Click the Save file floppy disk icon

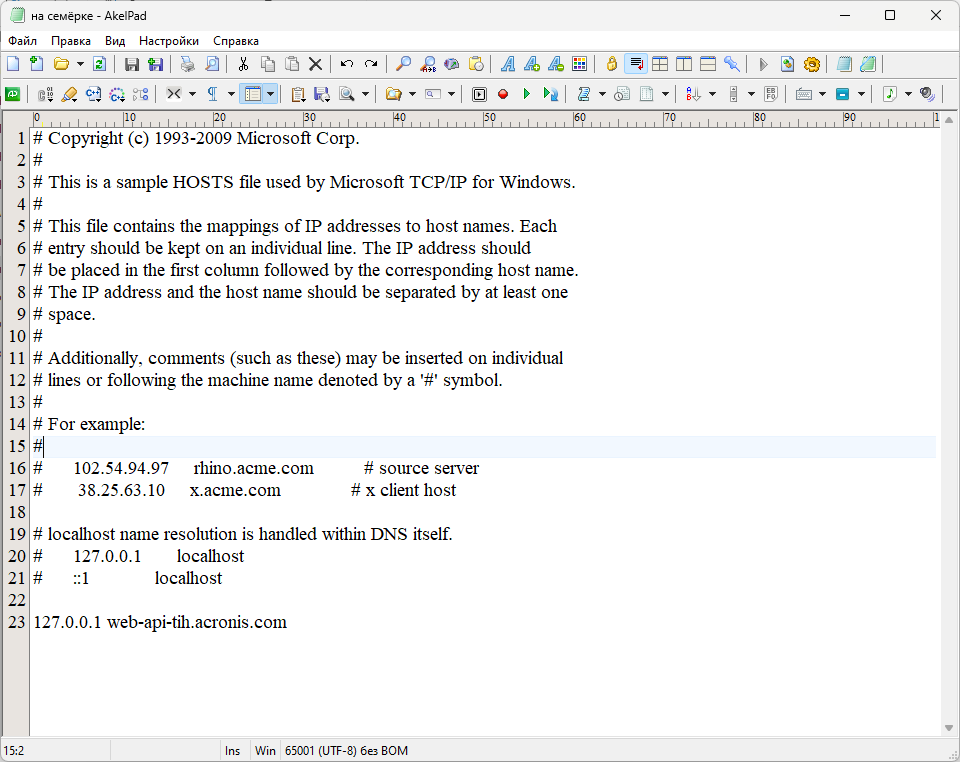pos(132,64)
